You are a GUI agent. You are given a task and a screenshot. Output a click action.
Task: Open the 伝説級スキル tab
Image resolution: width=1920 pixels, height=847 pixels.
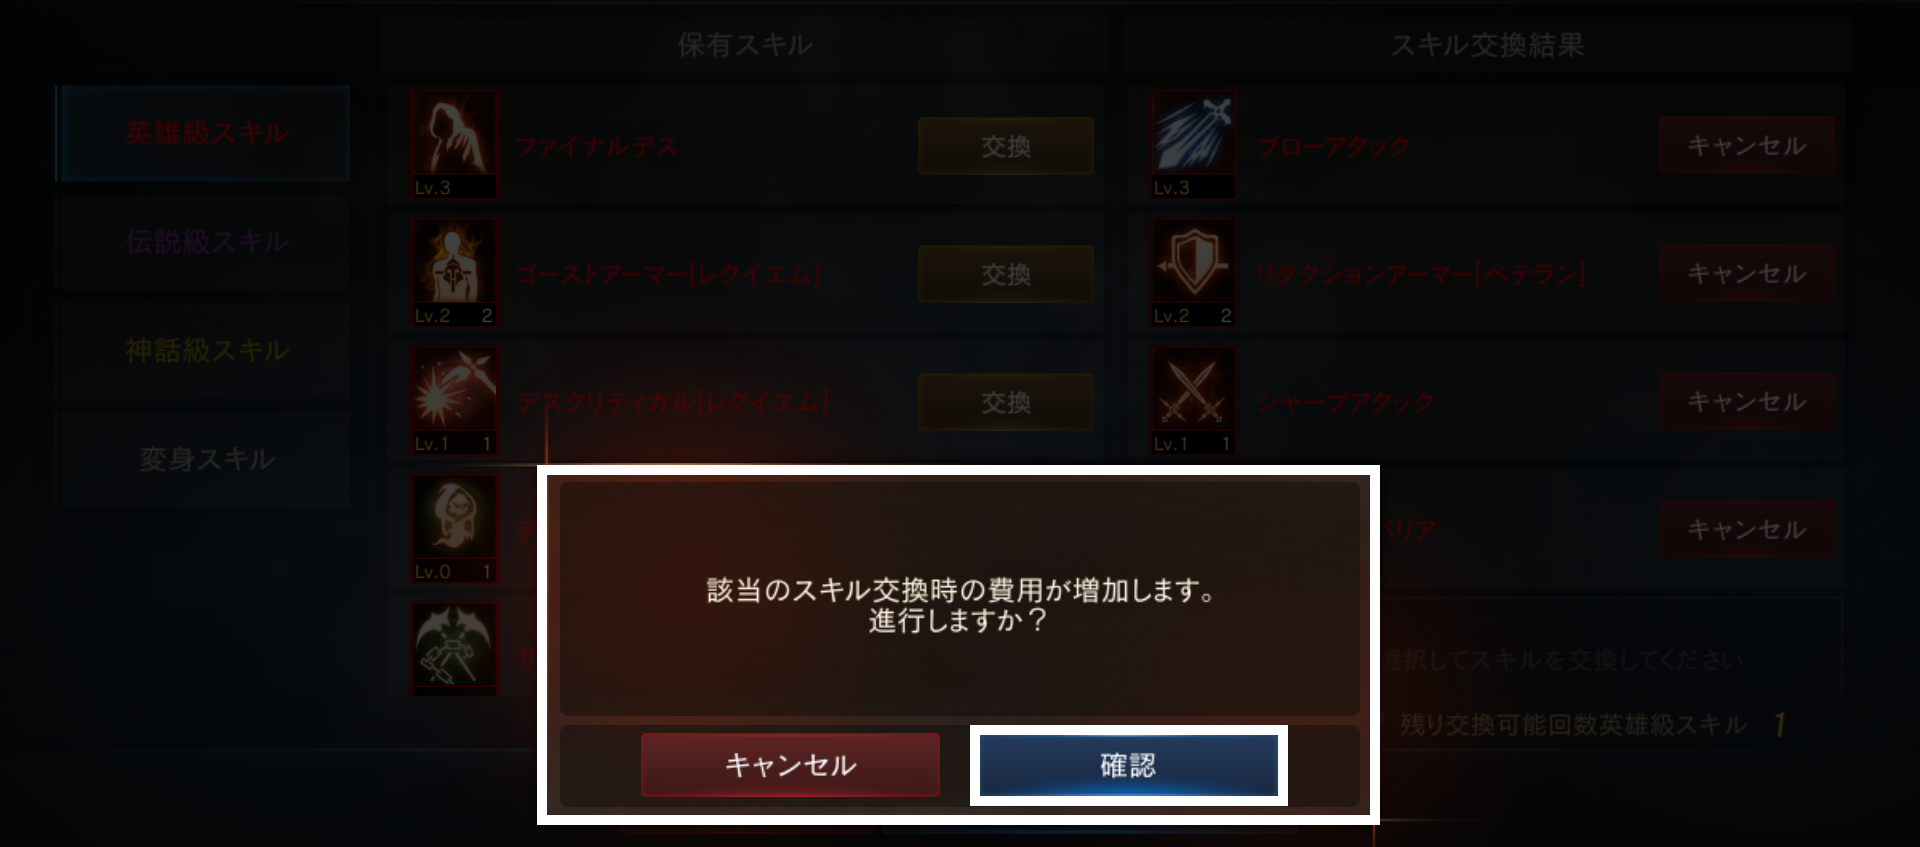204,242
